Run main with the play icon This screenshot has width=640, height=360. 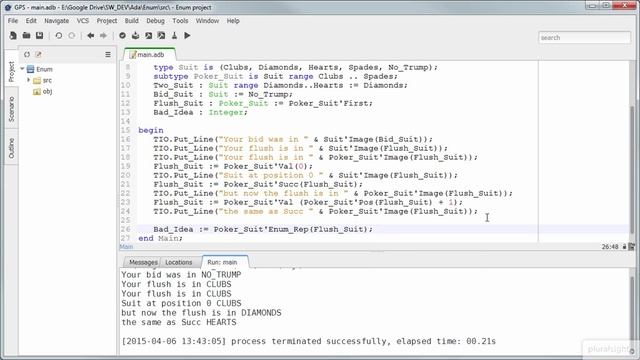click(x=187, y=36)
